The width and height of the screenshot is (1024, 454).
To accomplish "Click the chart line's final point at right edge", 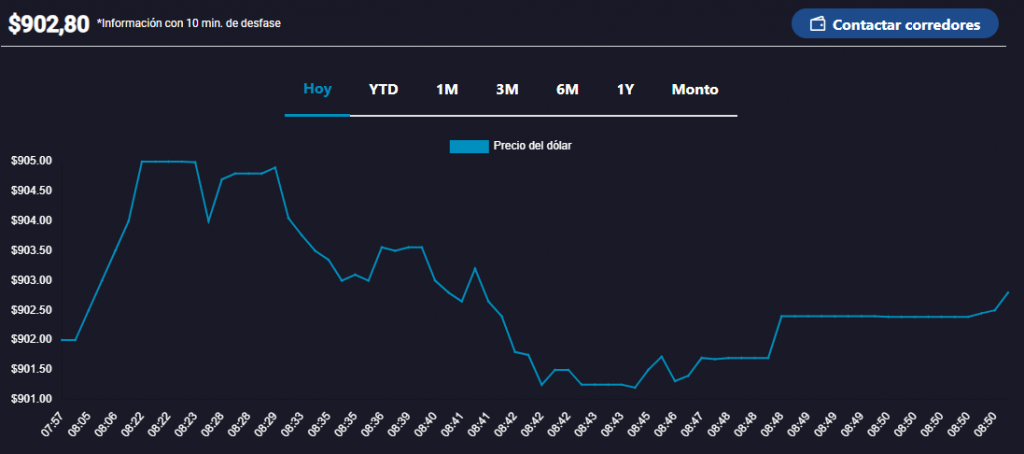I will point(1008,292).
